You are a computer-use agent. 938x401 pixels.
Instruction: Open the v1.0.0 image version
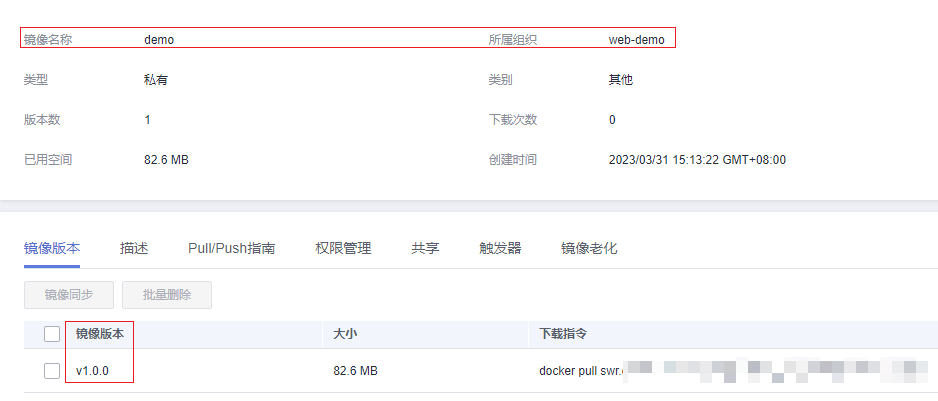[x=92, y=371]
